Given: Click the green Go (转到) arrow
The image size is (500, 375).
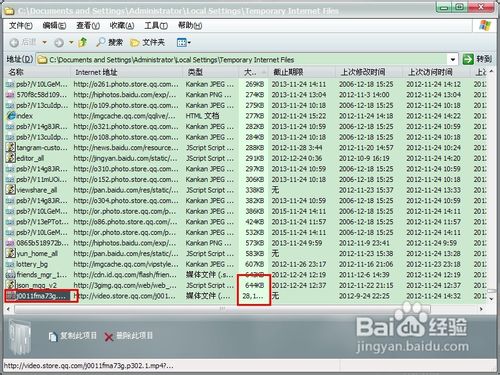Looking at the screenshot, I should coord(468,59).
